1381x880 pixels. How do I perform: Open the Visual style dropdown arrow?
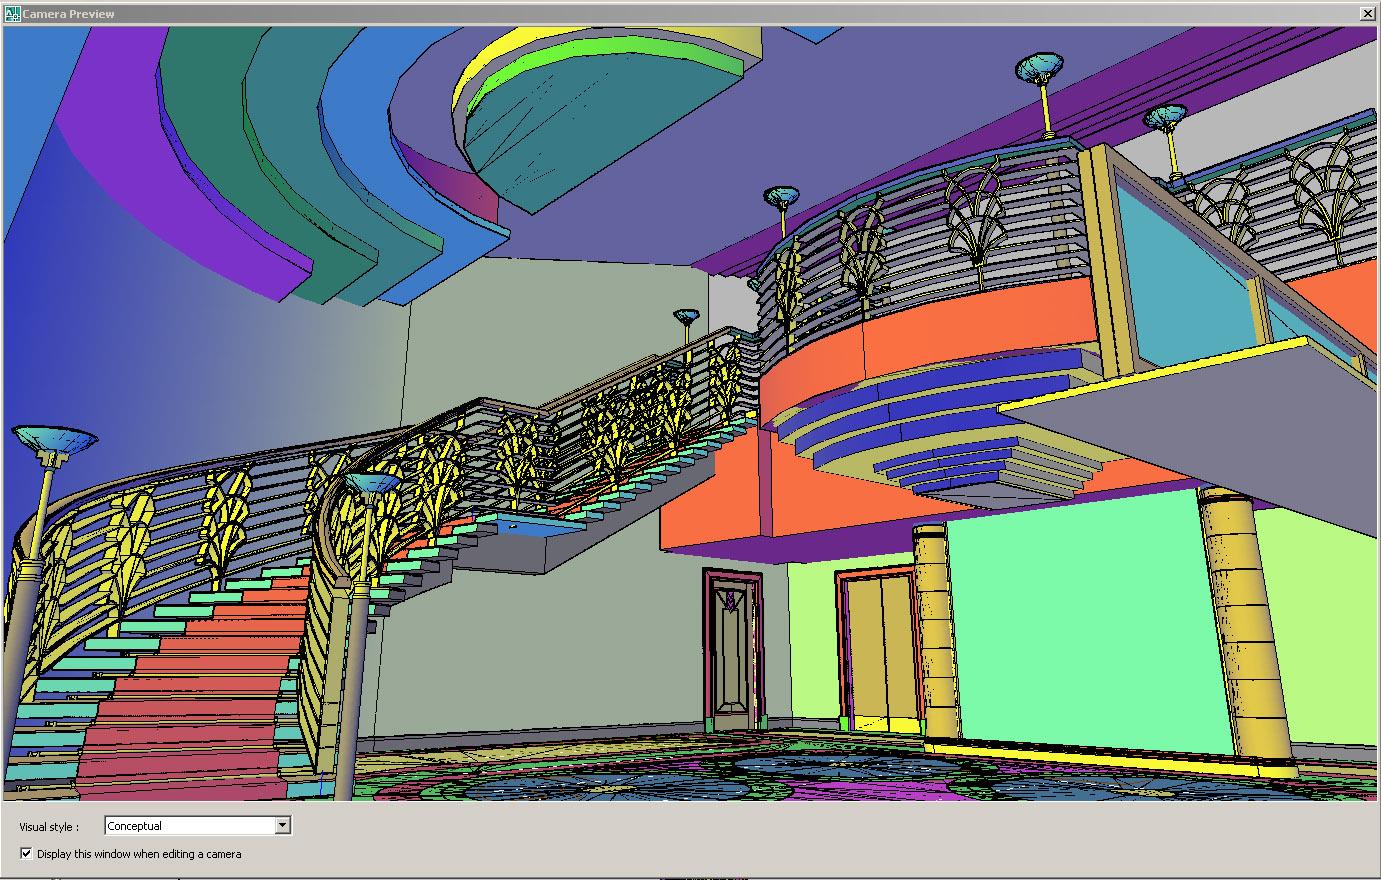click(283, 826)
